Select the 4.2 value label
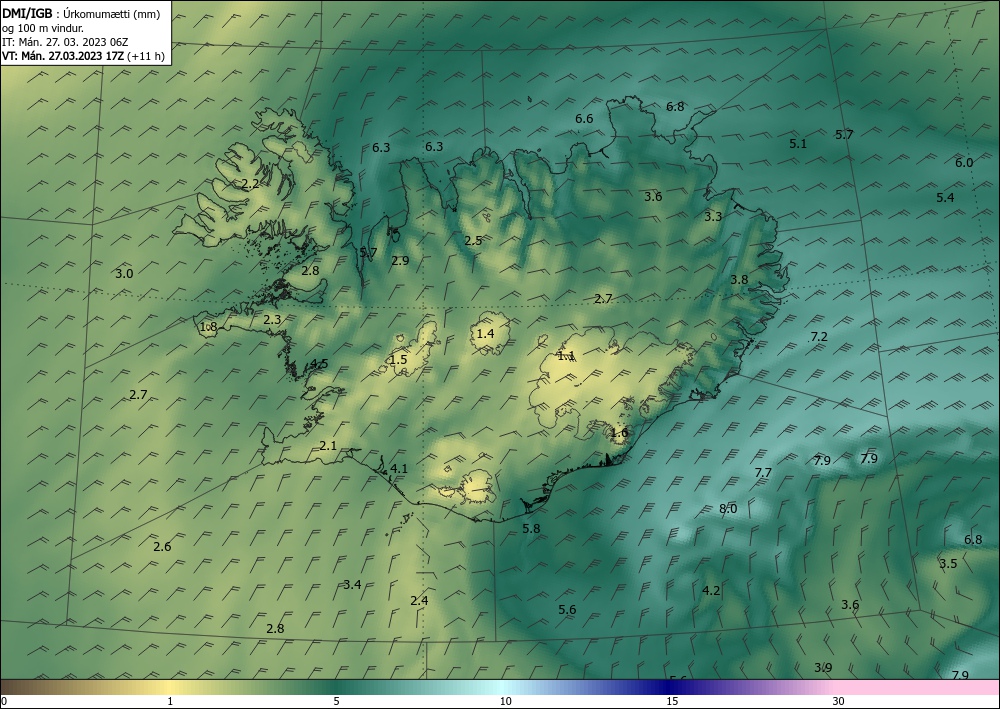This screenshot has height=709, width=1000. pos(711,590)
